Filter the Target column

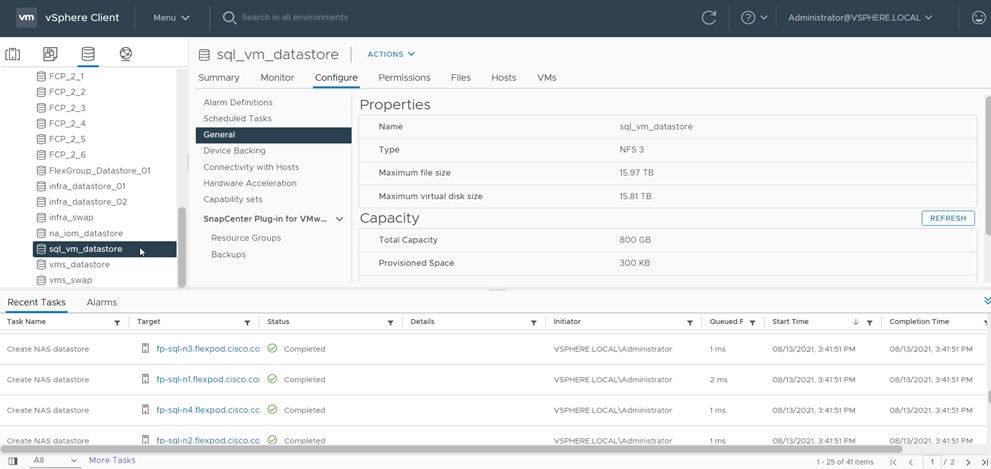(x=247, y=322)
